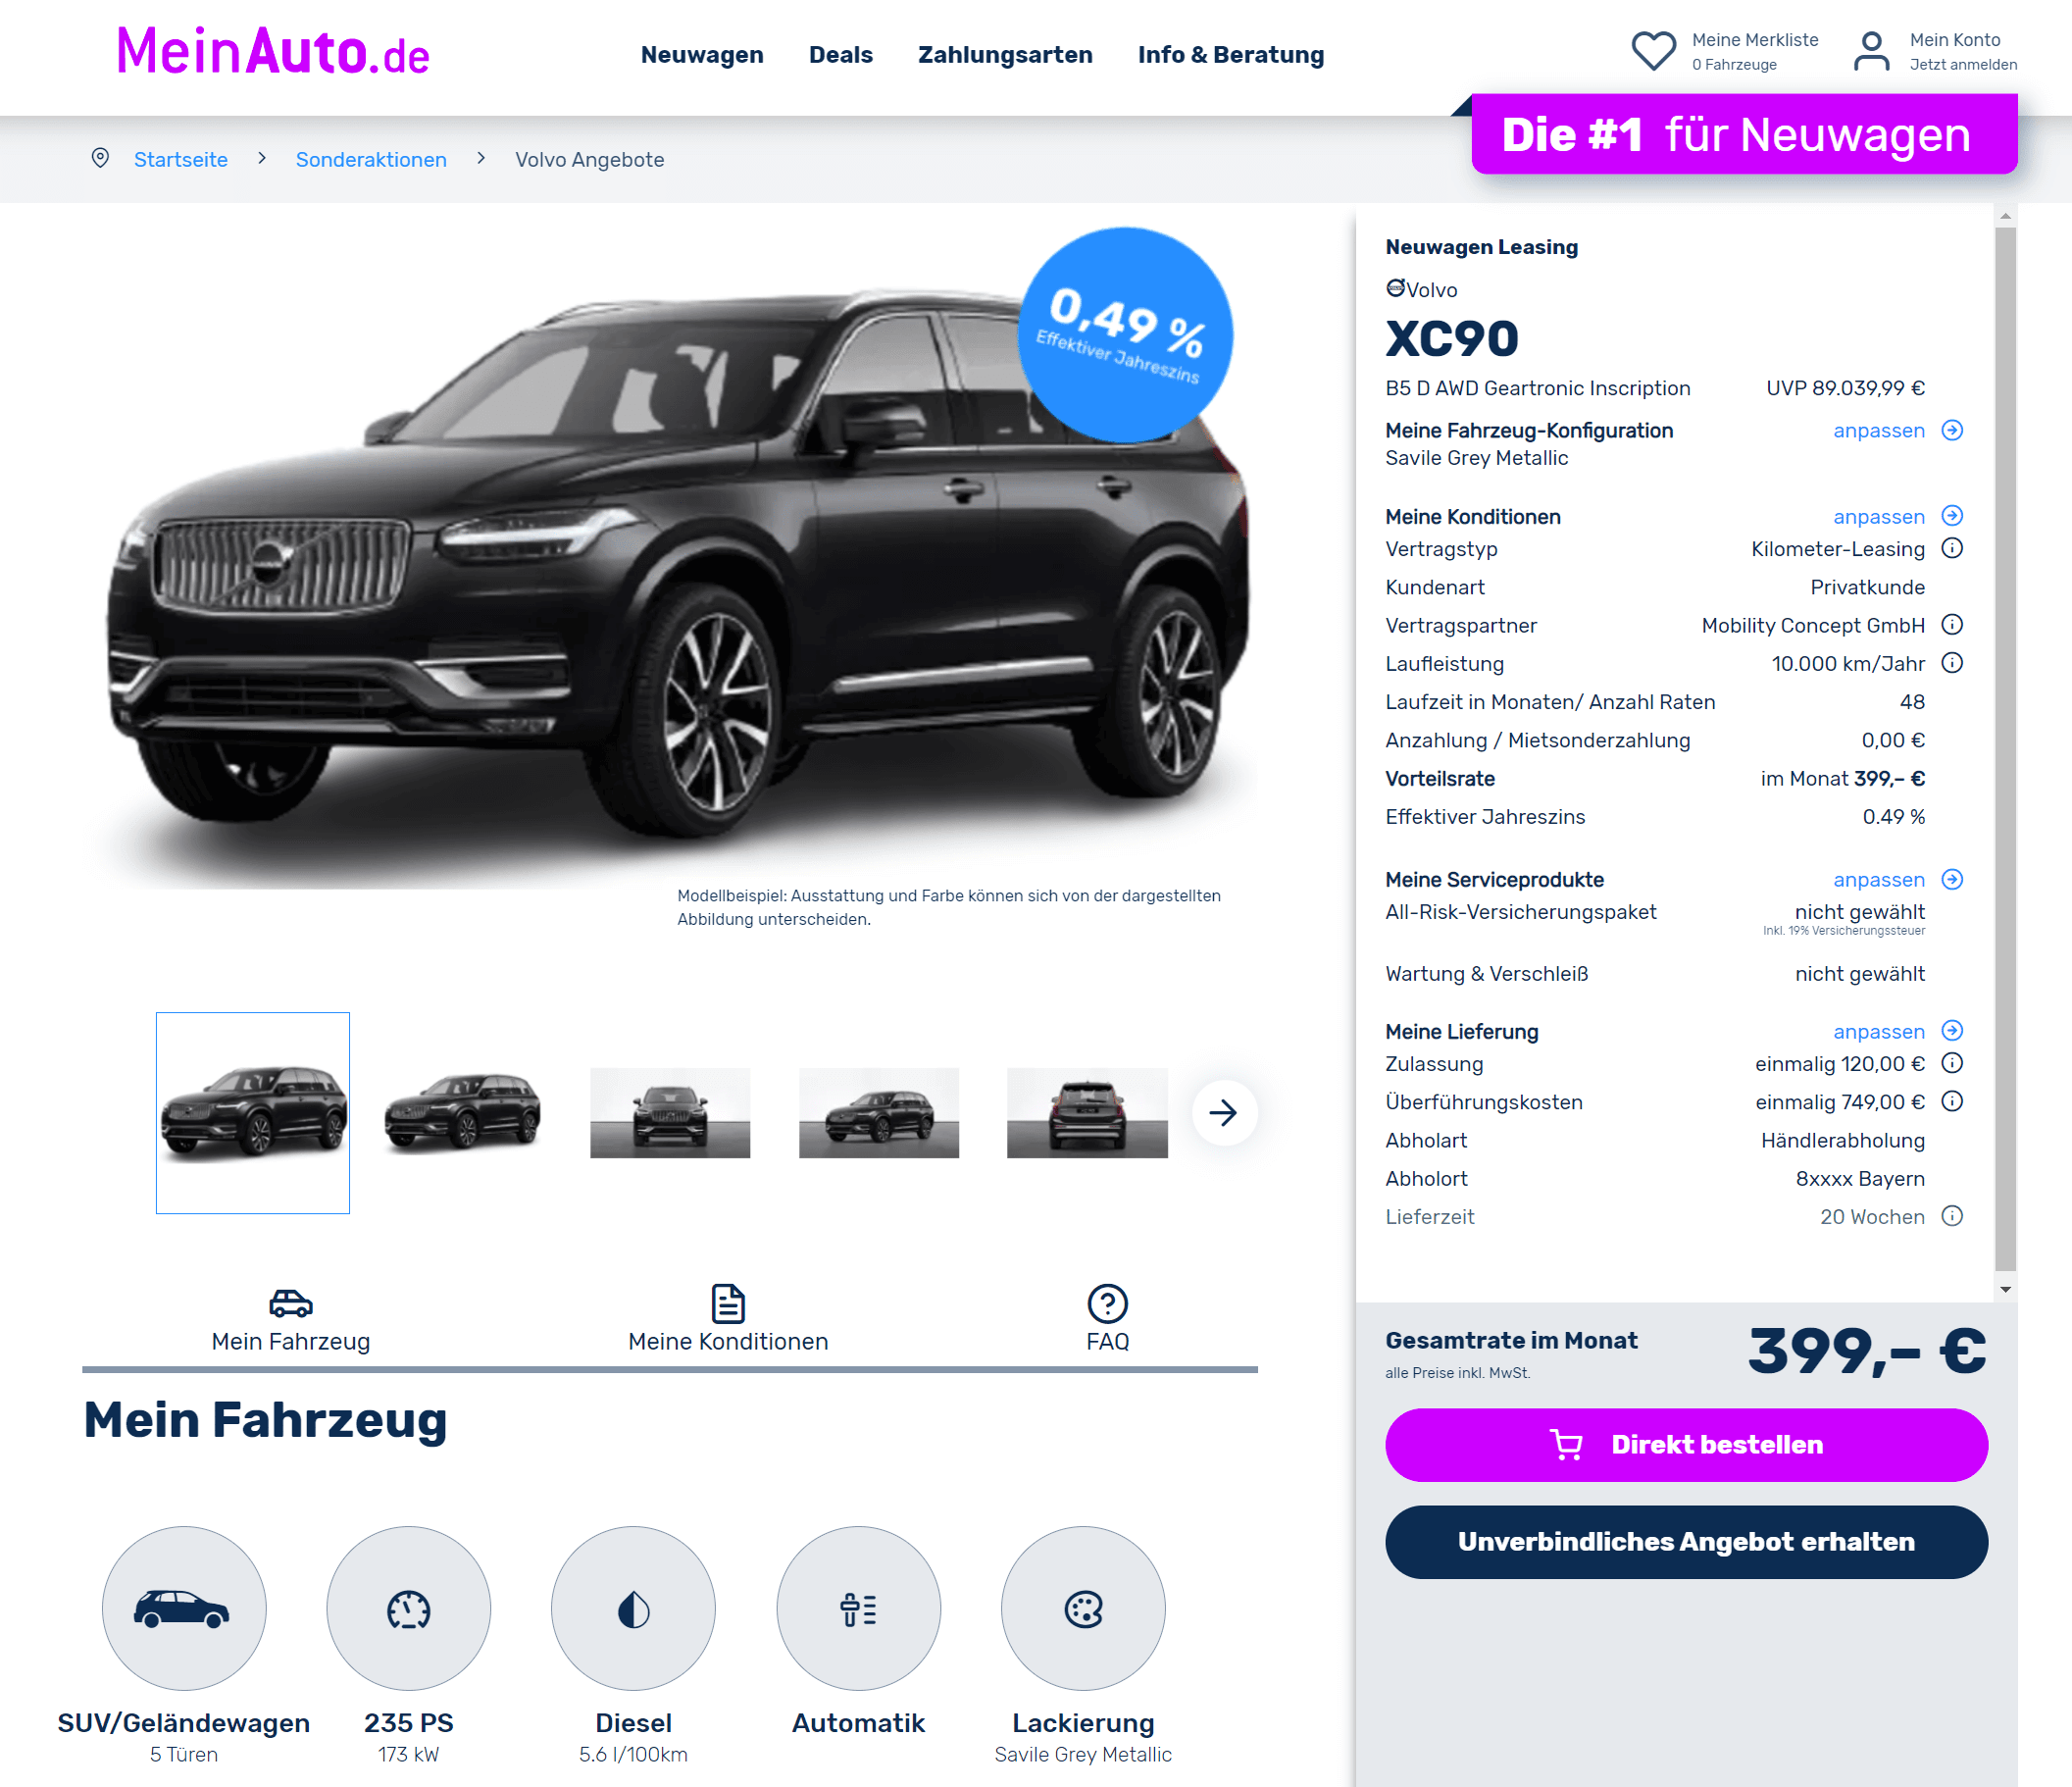Open info icon next to Zulassung cost
The height and width of the screenshot is (1787, 2072).
pos(1952,1063)
